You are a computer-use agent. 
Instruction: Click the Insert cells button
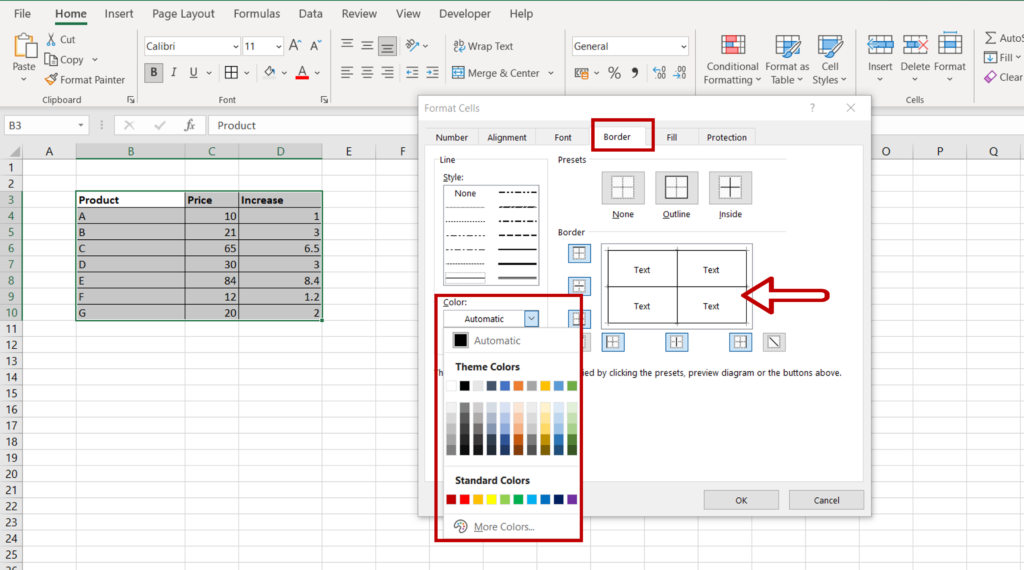click(x=880, y=57)
